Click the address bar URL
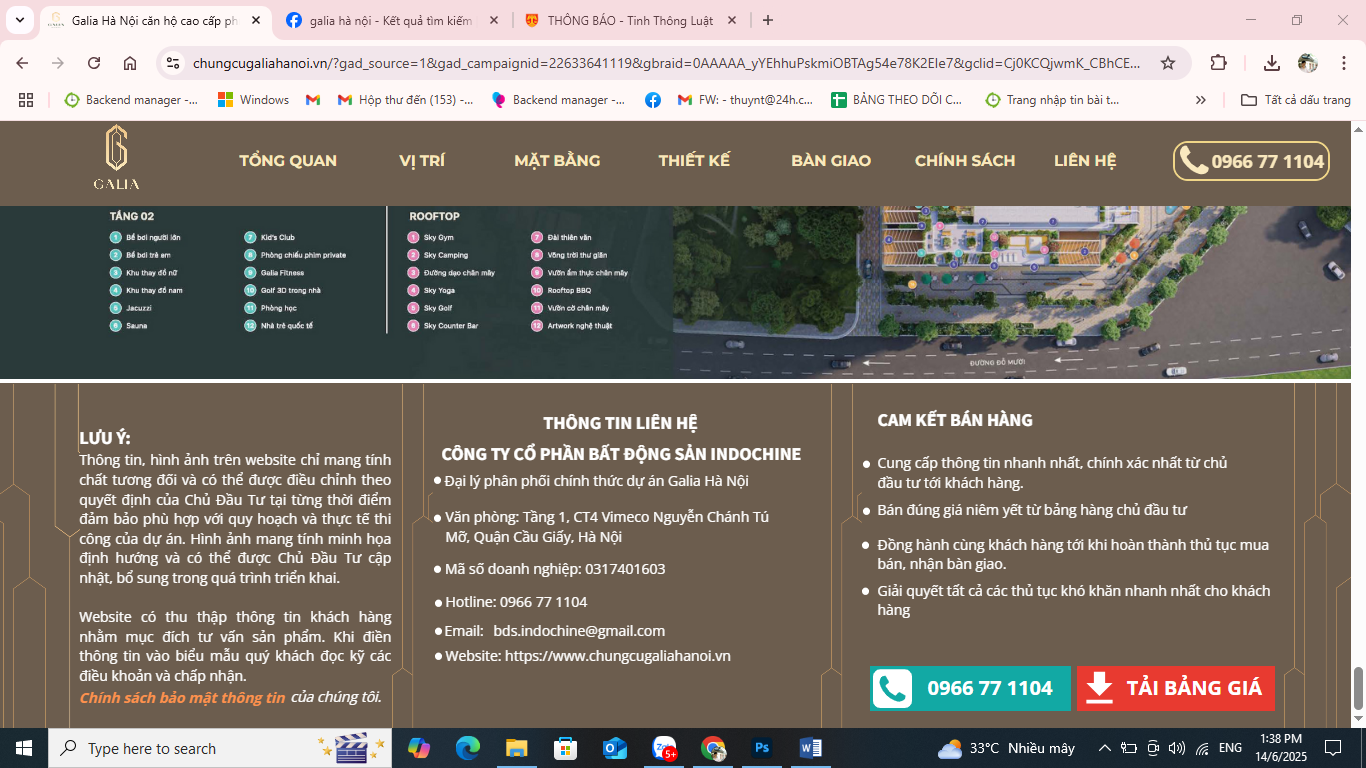 pos(665,63)
